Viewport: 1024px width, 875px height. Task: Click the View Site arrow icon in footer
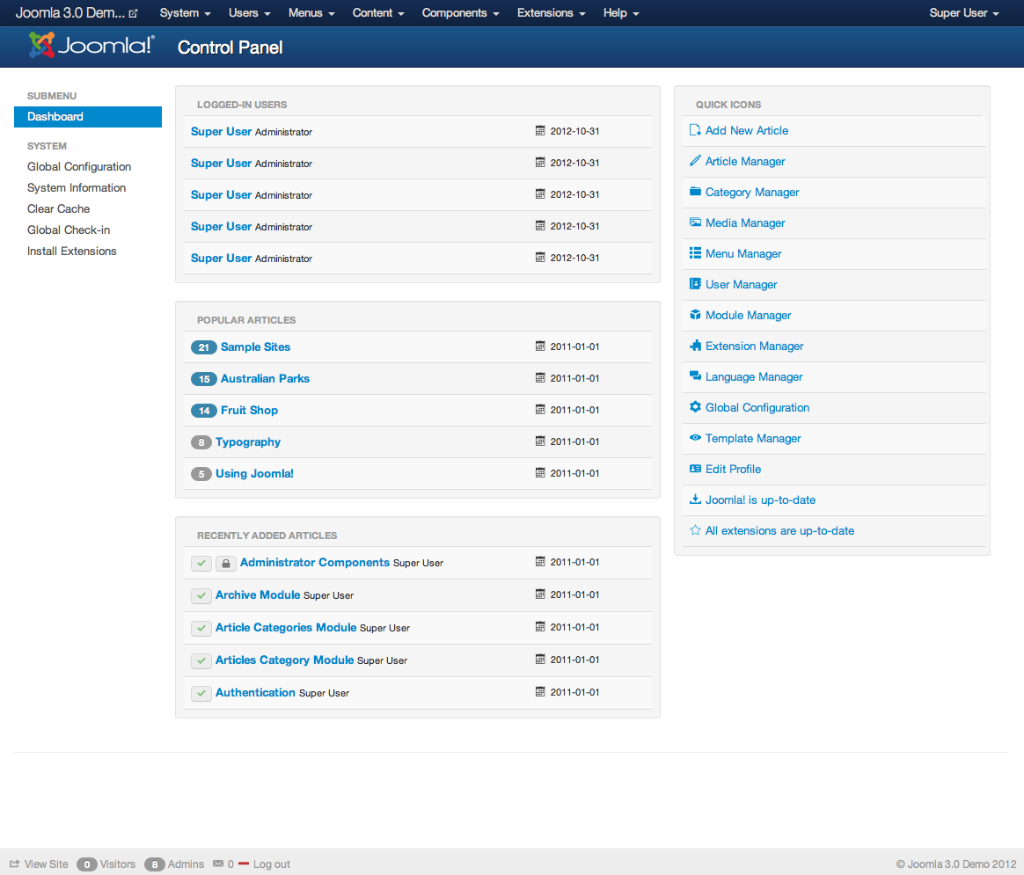pos(14,863)
